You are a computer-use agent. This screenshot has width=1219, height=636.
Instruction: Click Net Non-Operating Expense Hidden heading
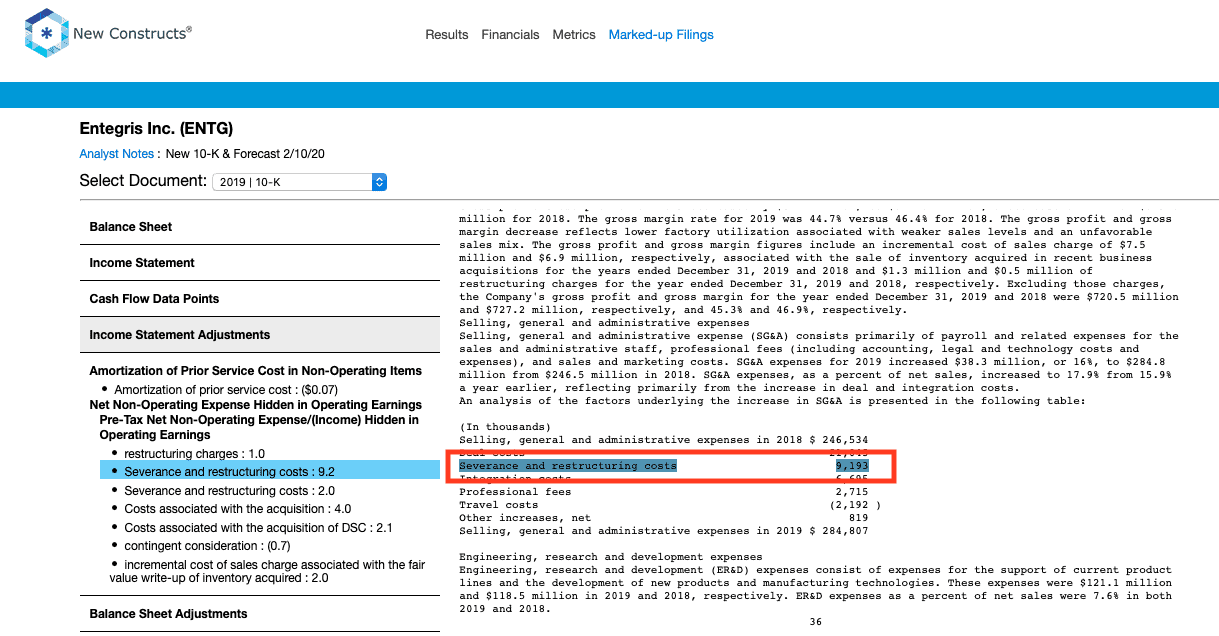pos(256,405)
